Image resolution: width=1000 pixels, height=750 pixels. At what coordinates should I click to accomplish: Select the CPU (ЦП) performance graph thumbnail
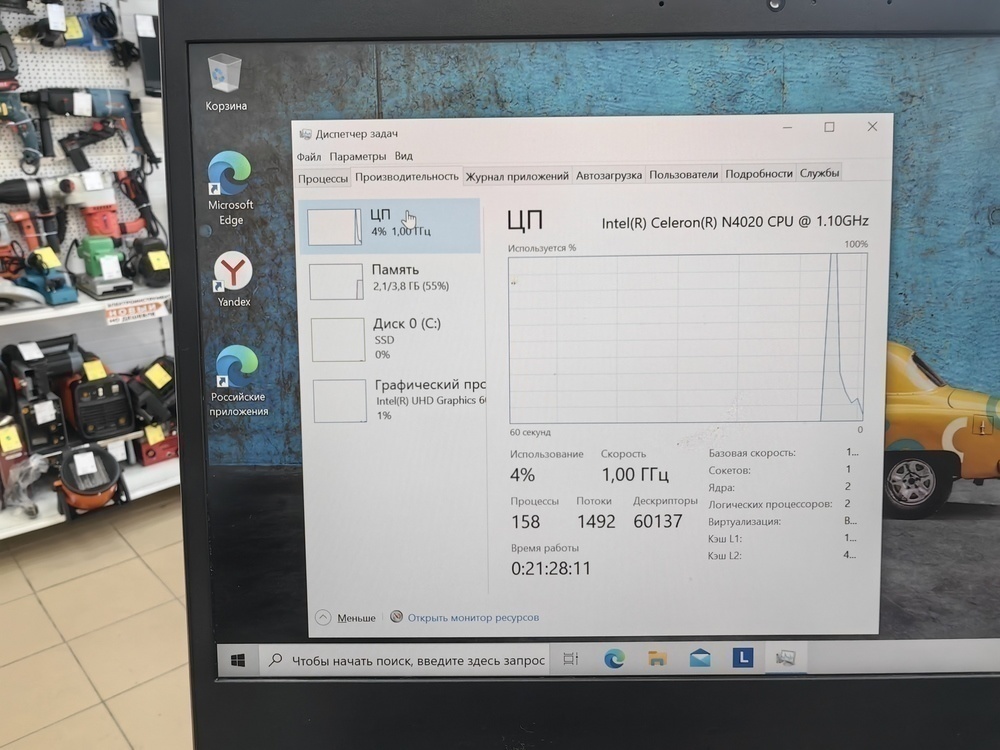336,225
